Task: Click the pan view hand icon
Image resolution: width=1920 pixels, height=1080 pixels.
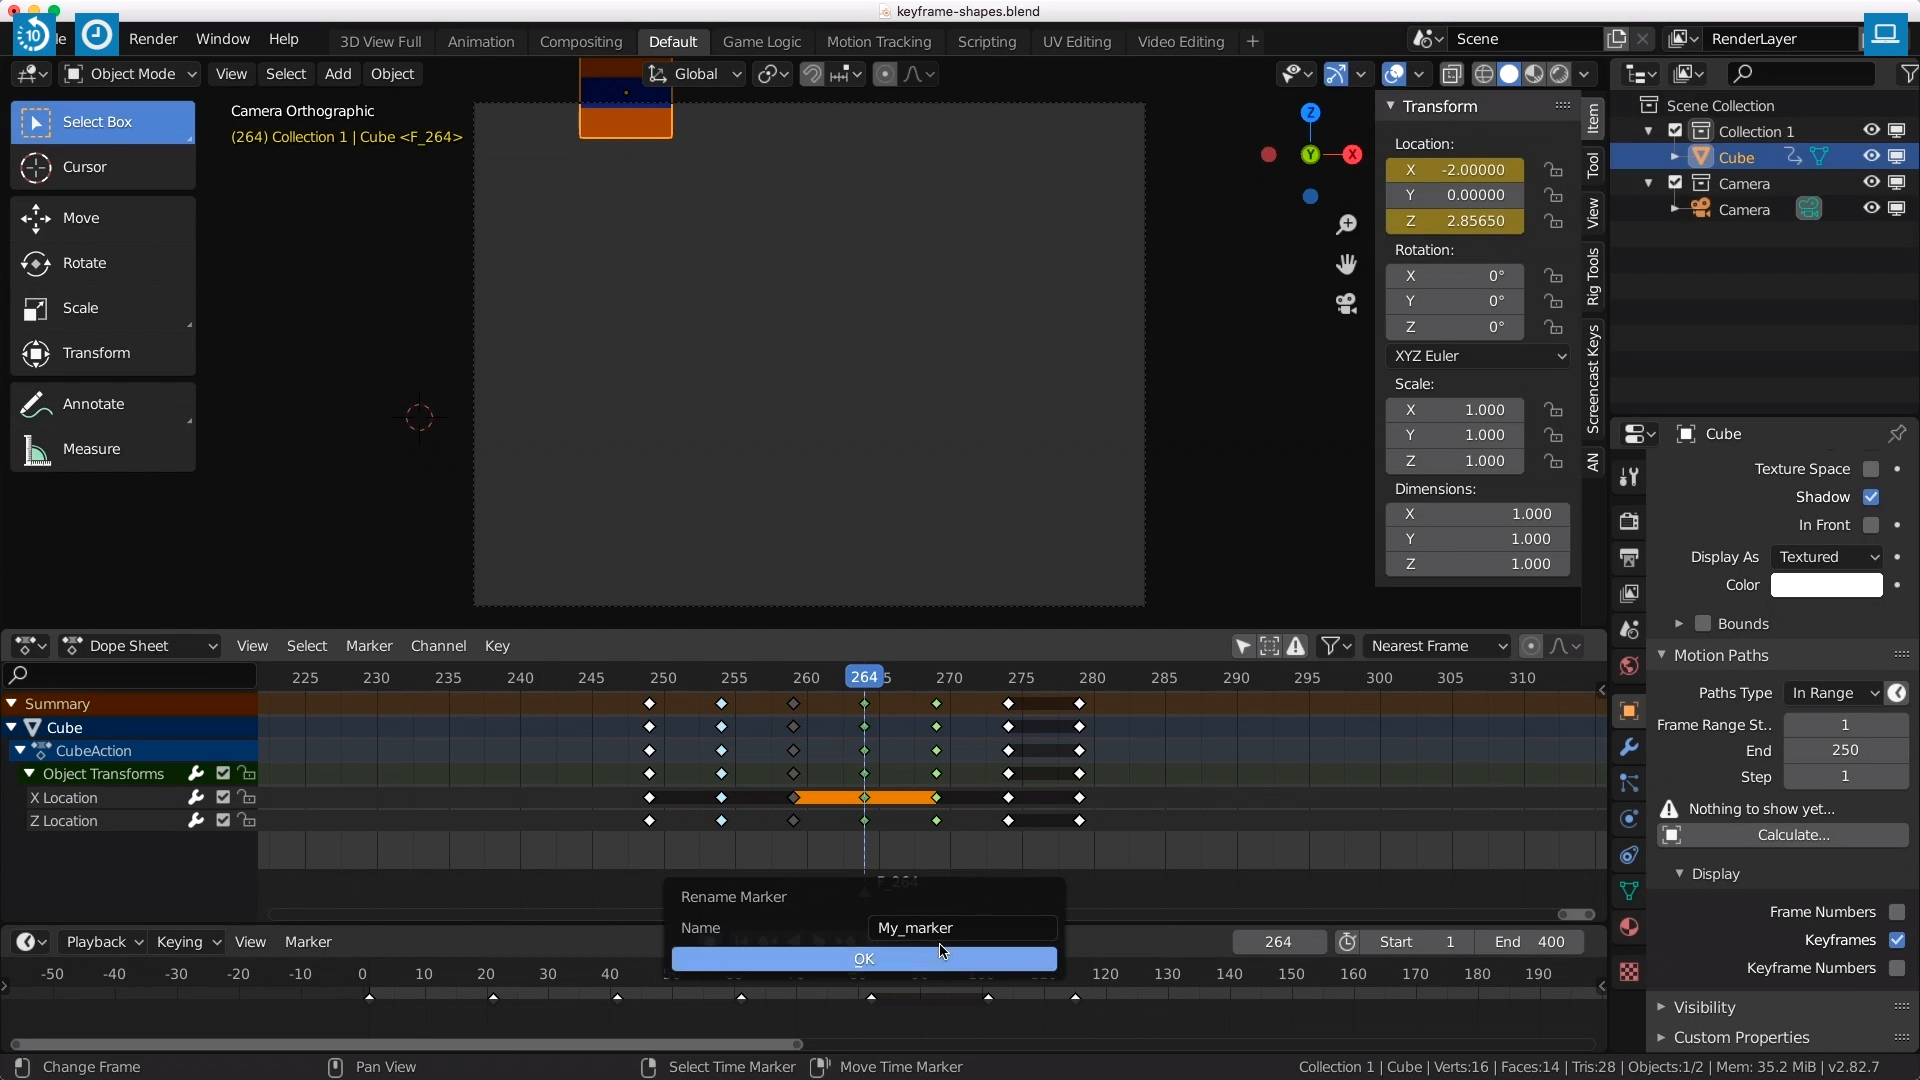Action: click(1346, 264)
